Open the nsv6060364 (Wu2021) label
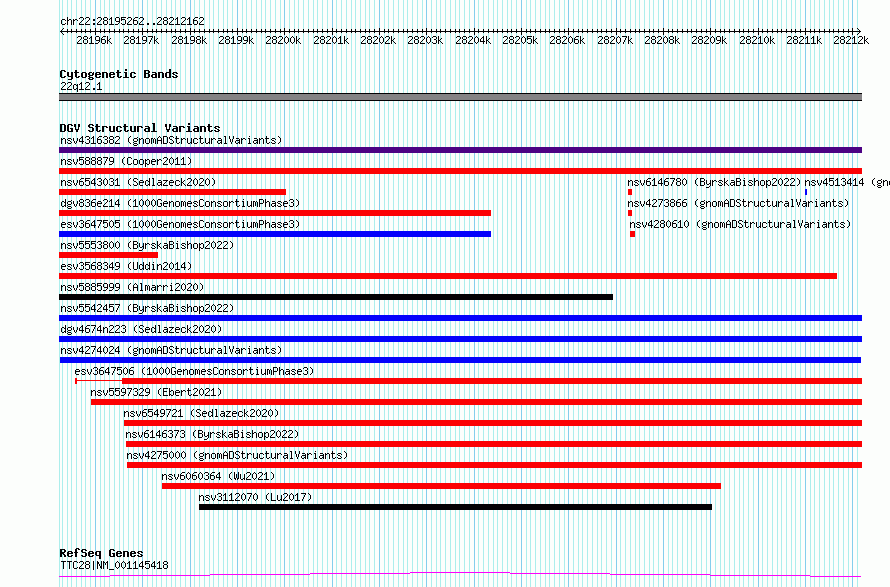The image size is (890, 587). (x=218, y=476)
